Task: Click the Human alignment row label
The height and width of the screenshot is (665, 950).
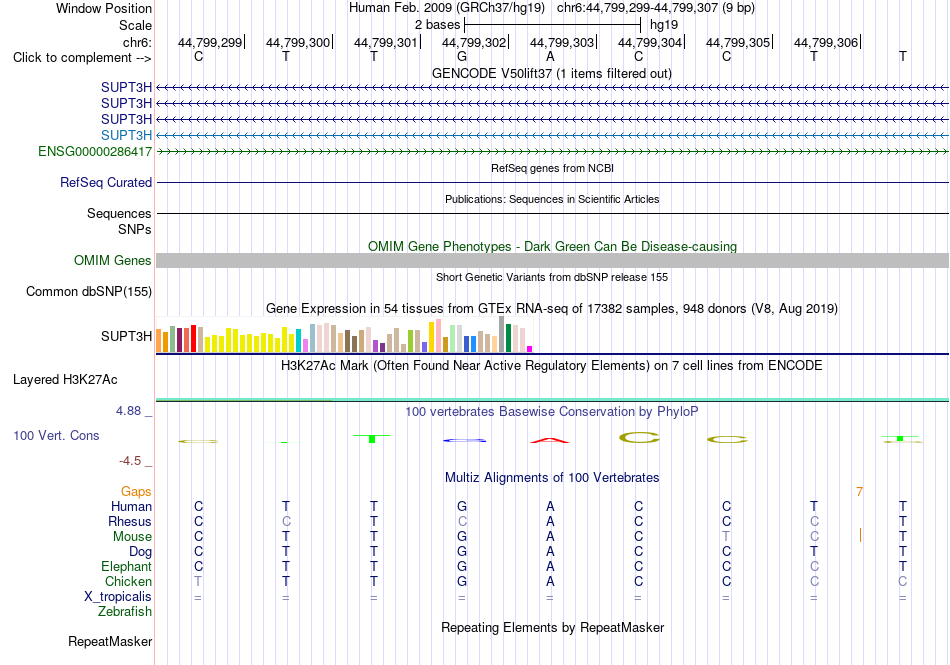Action: point(131,506)
